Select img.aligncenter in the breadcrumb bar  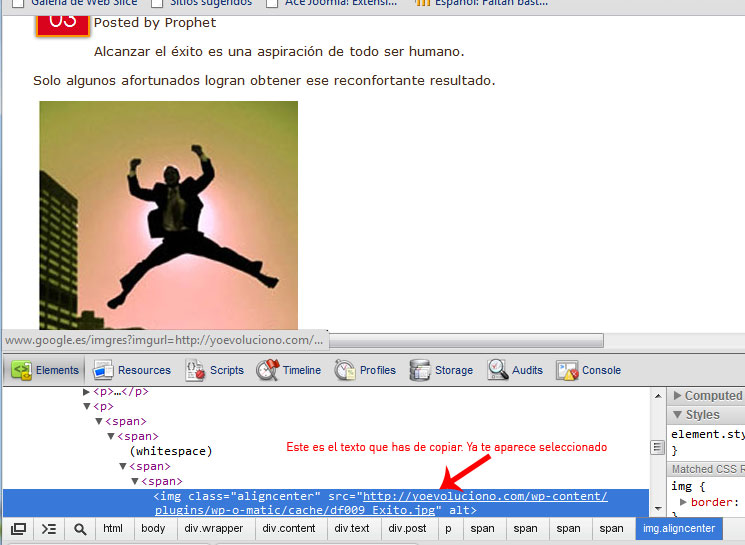point(679,528)
